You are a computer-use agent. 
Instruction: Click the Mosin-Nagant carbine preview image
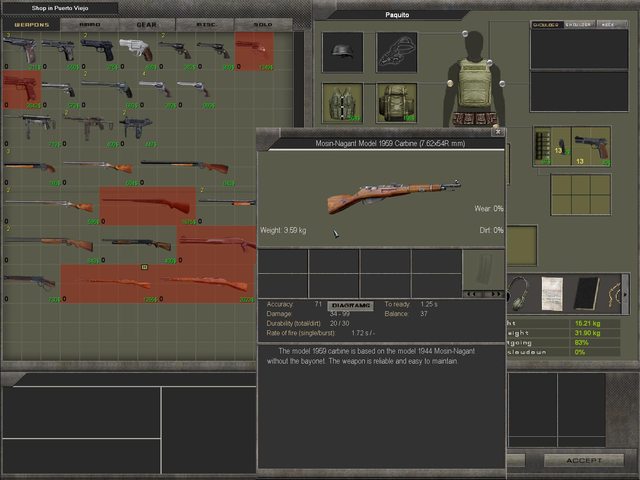point(394,196)
